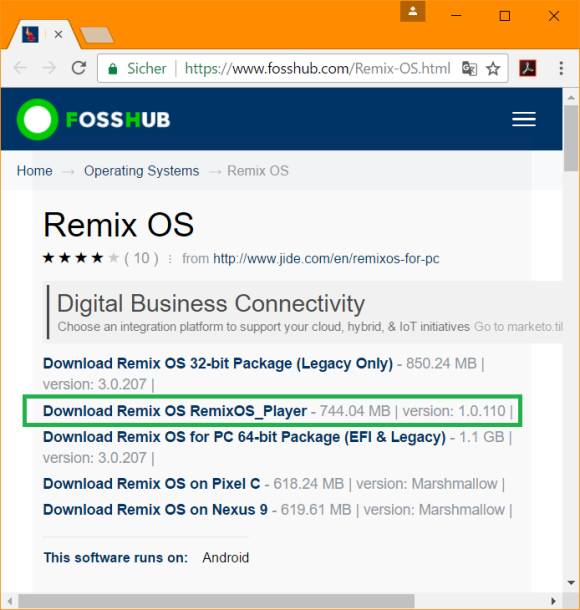Screen dimensions: 580x610
Task: Click horizontal scrollbar left arrow
Action: click(11, 601)
